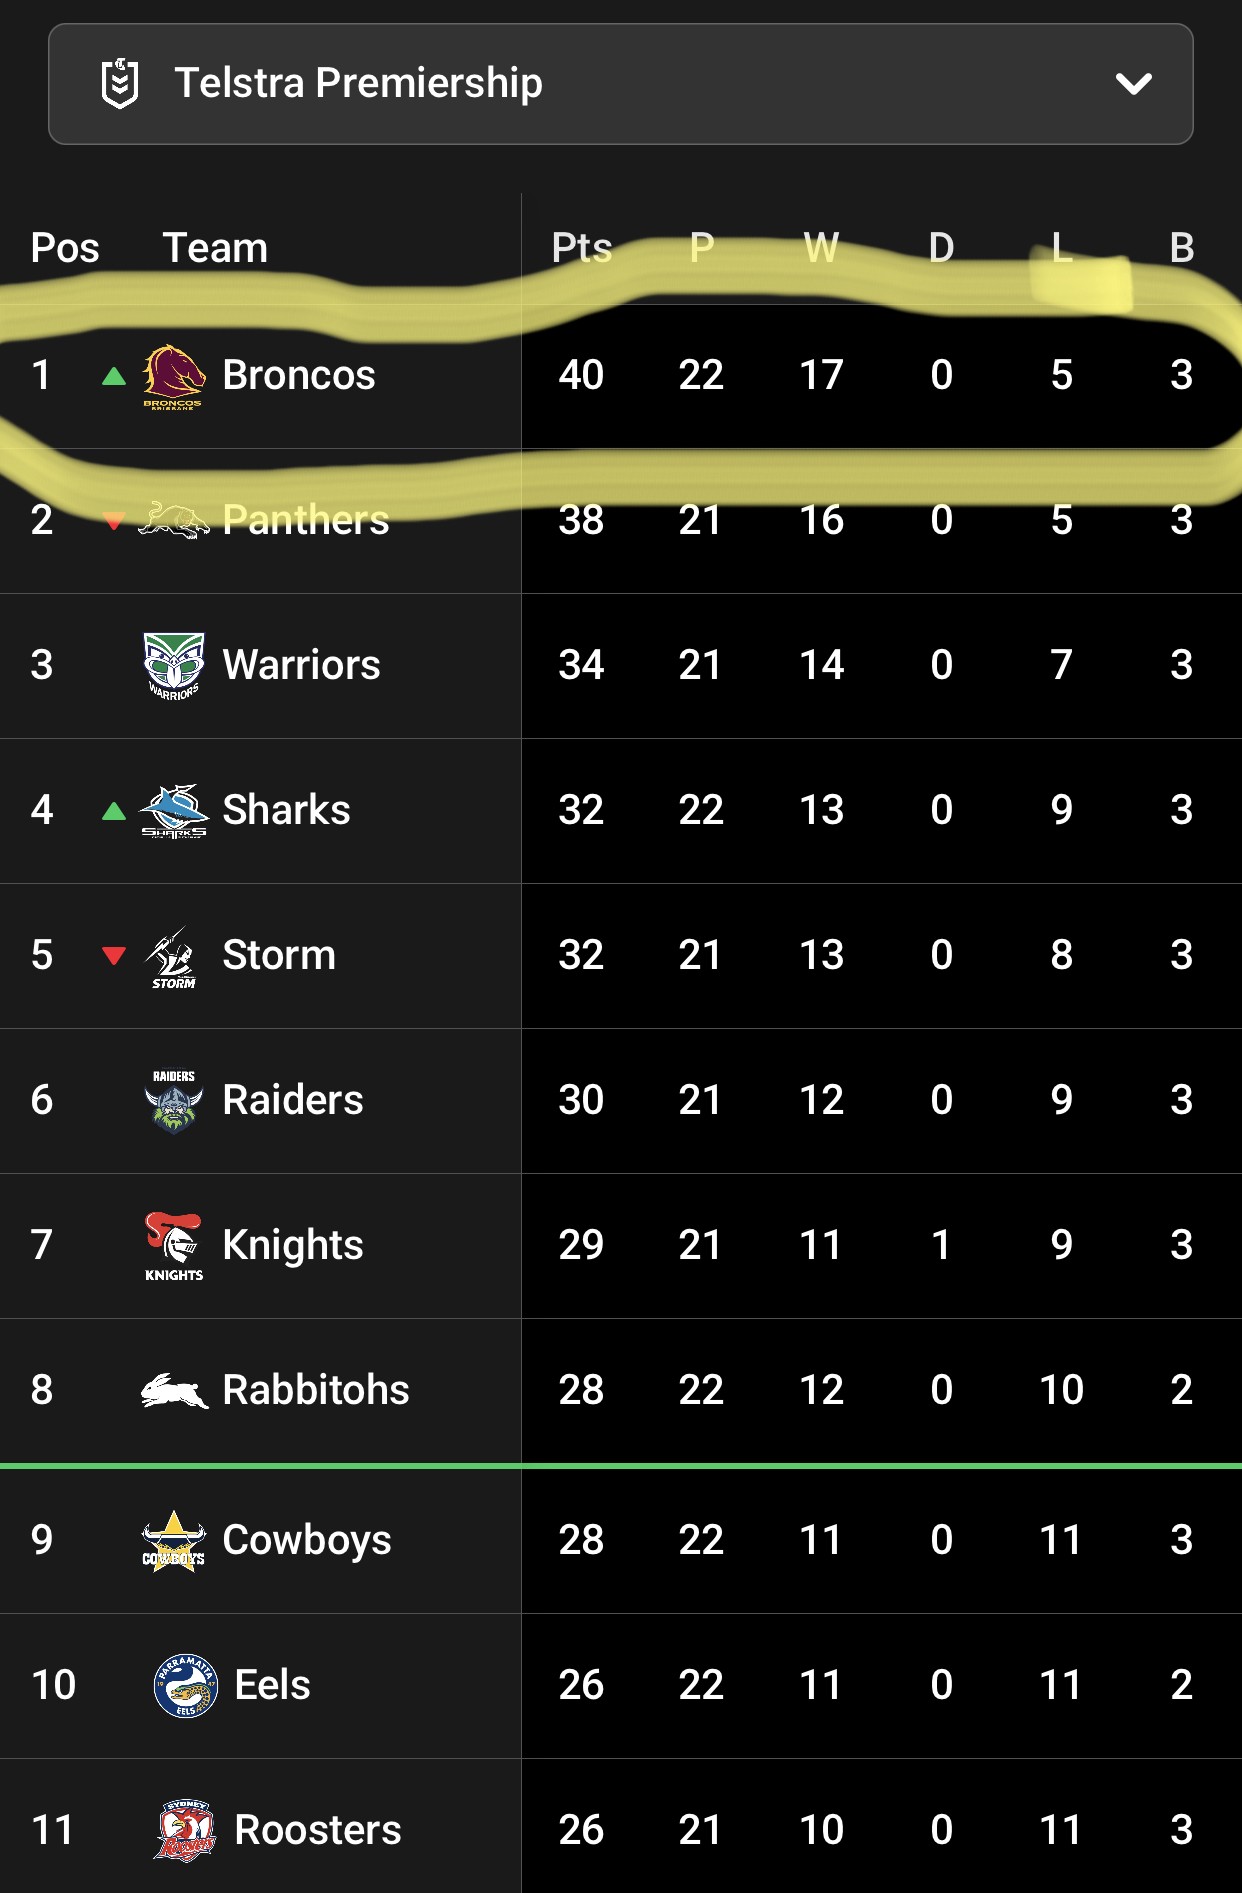
Task: Click the NRL shield logo icon
Action: (120, 84)
